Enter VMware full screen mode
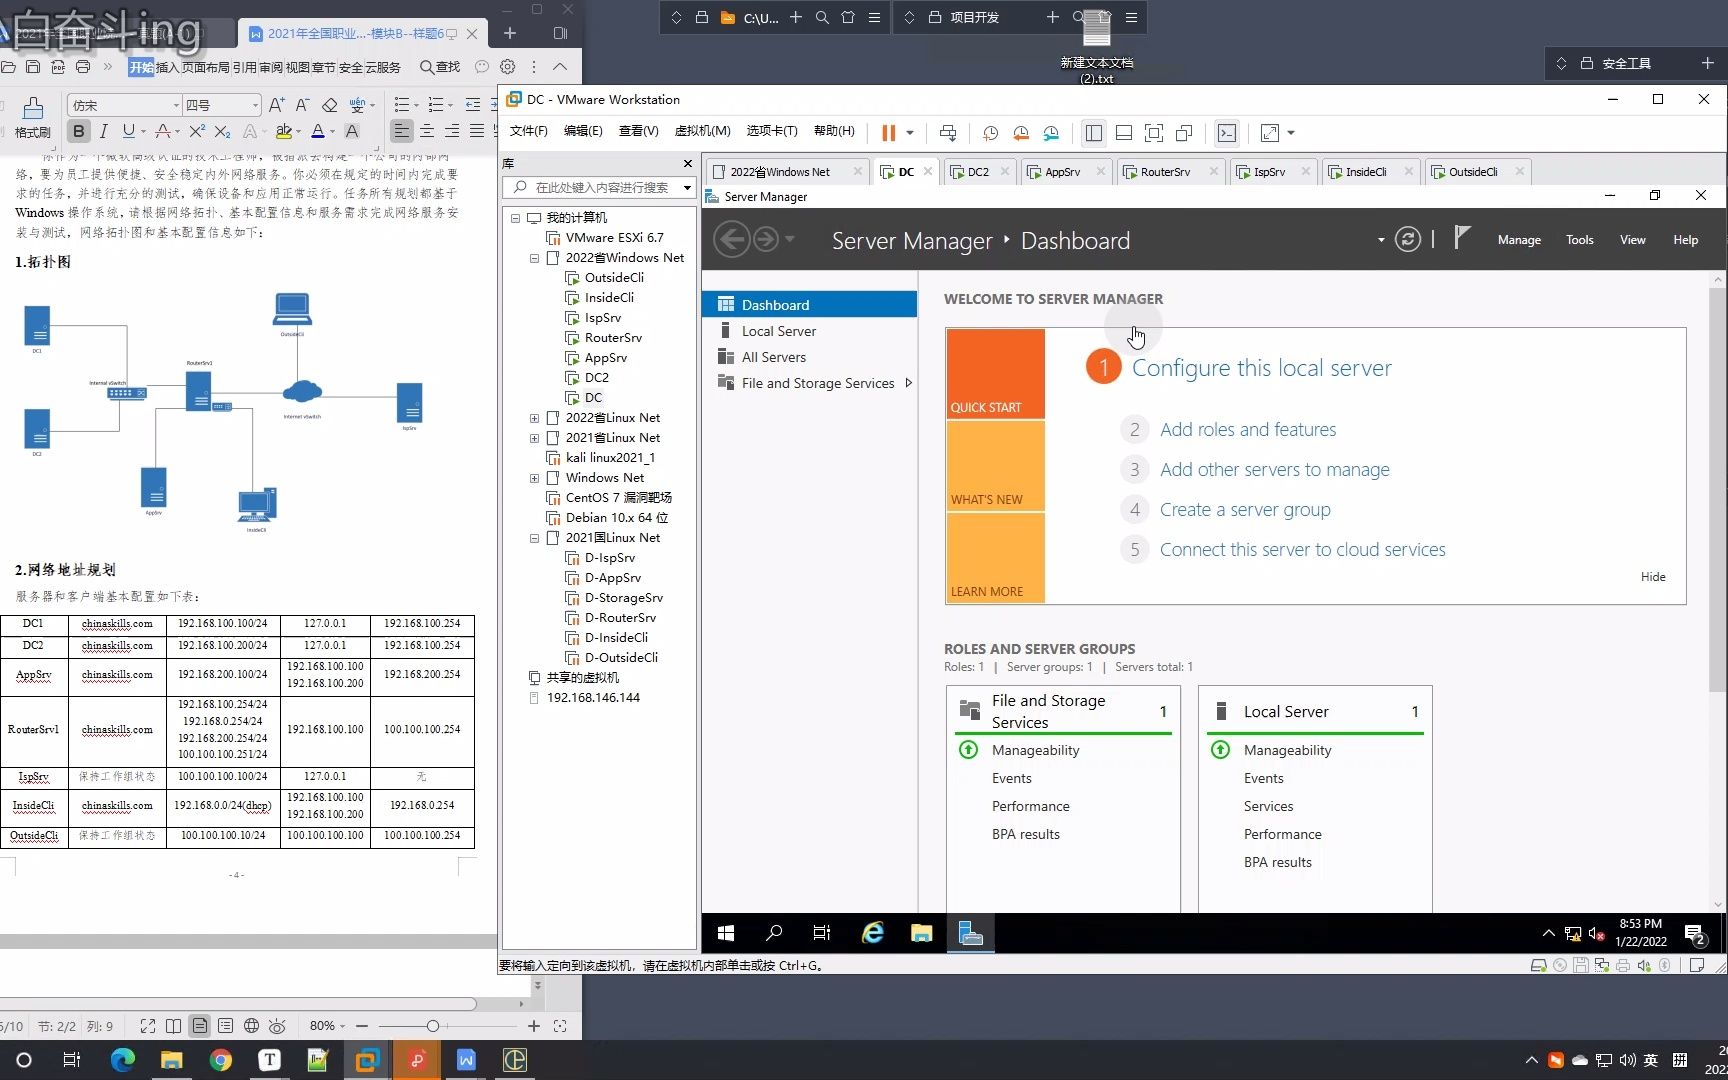The image size is (1728, 1080). (x=1154, y=133)
